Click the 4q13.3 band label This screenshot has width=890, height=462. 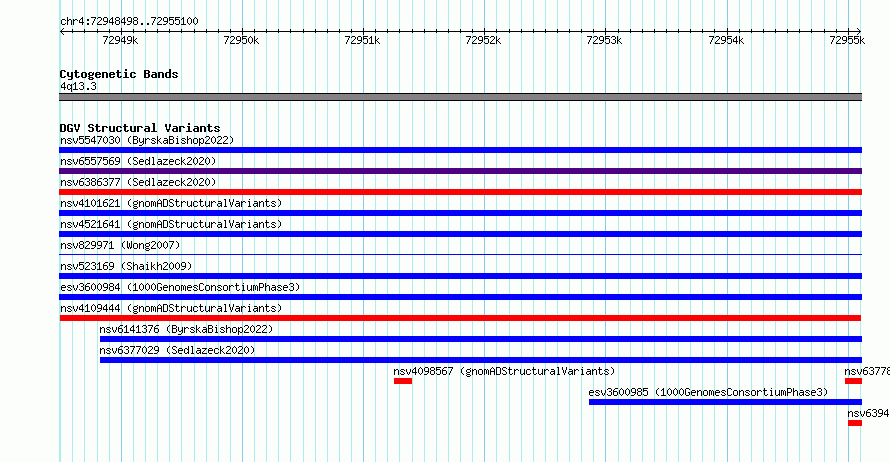[x=78, y=86]
